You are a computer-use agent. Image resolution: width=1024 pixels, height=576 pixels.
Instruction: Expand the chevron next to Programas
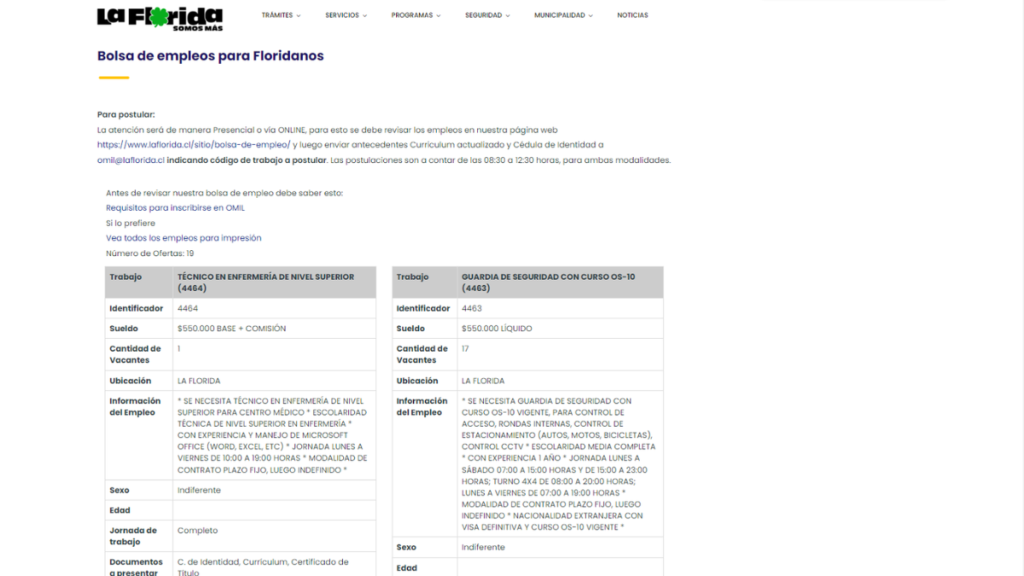[438, 16]
